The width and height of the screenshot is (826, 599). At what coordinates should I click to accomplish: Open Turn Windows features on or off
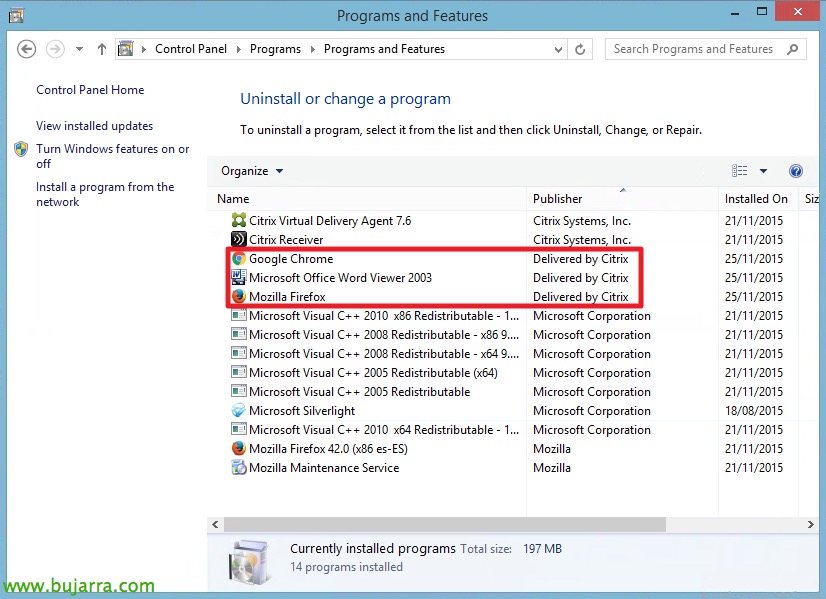pyautogui.click(x=113, y=156)
